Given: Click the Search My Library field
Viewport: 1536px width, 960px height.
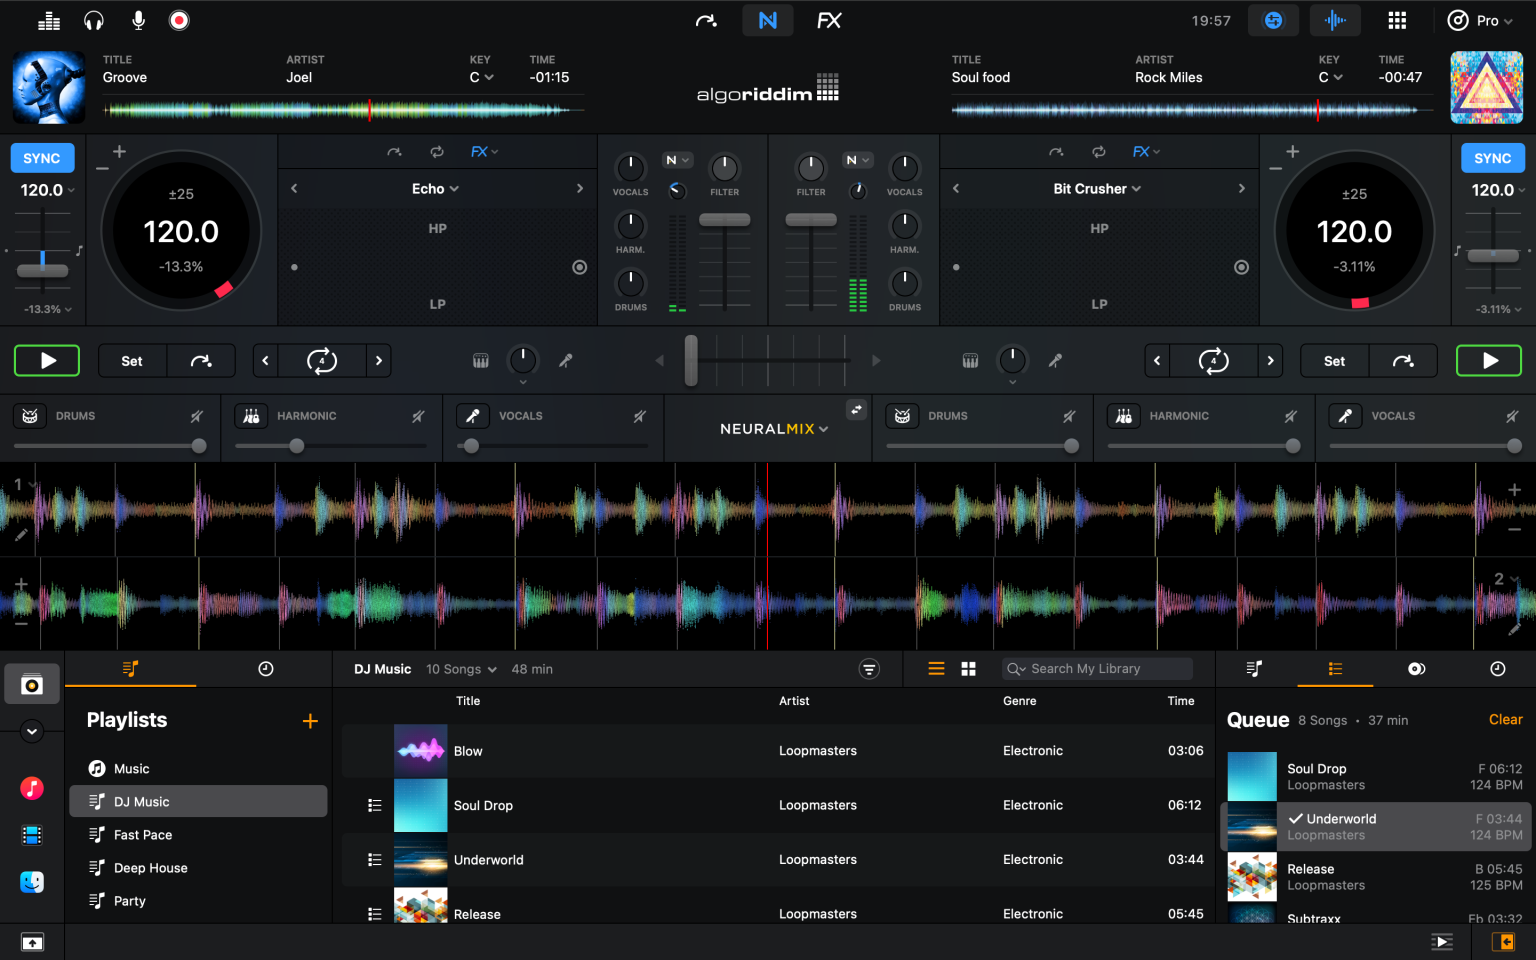Looking at the screenshot, I should (1096, 668).
